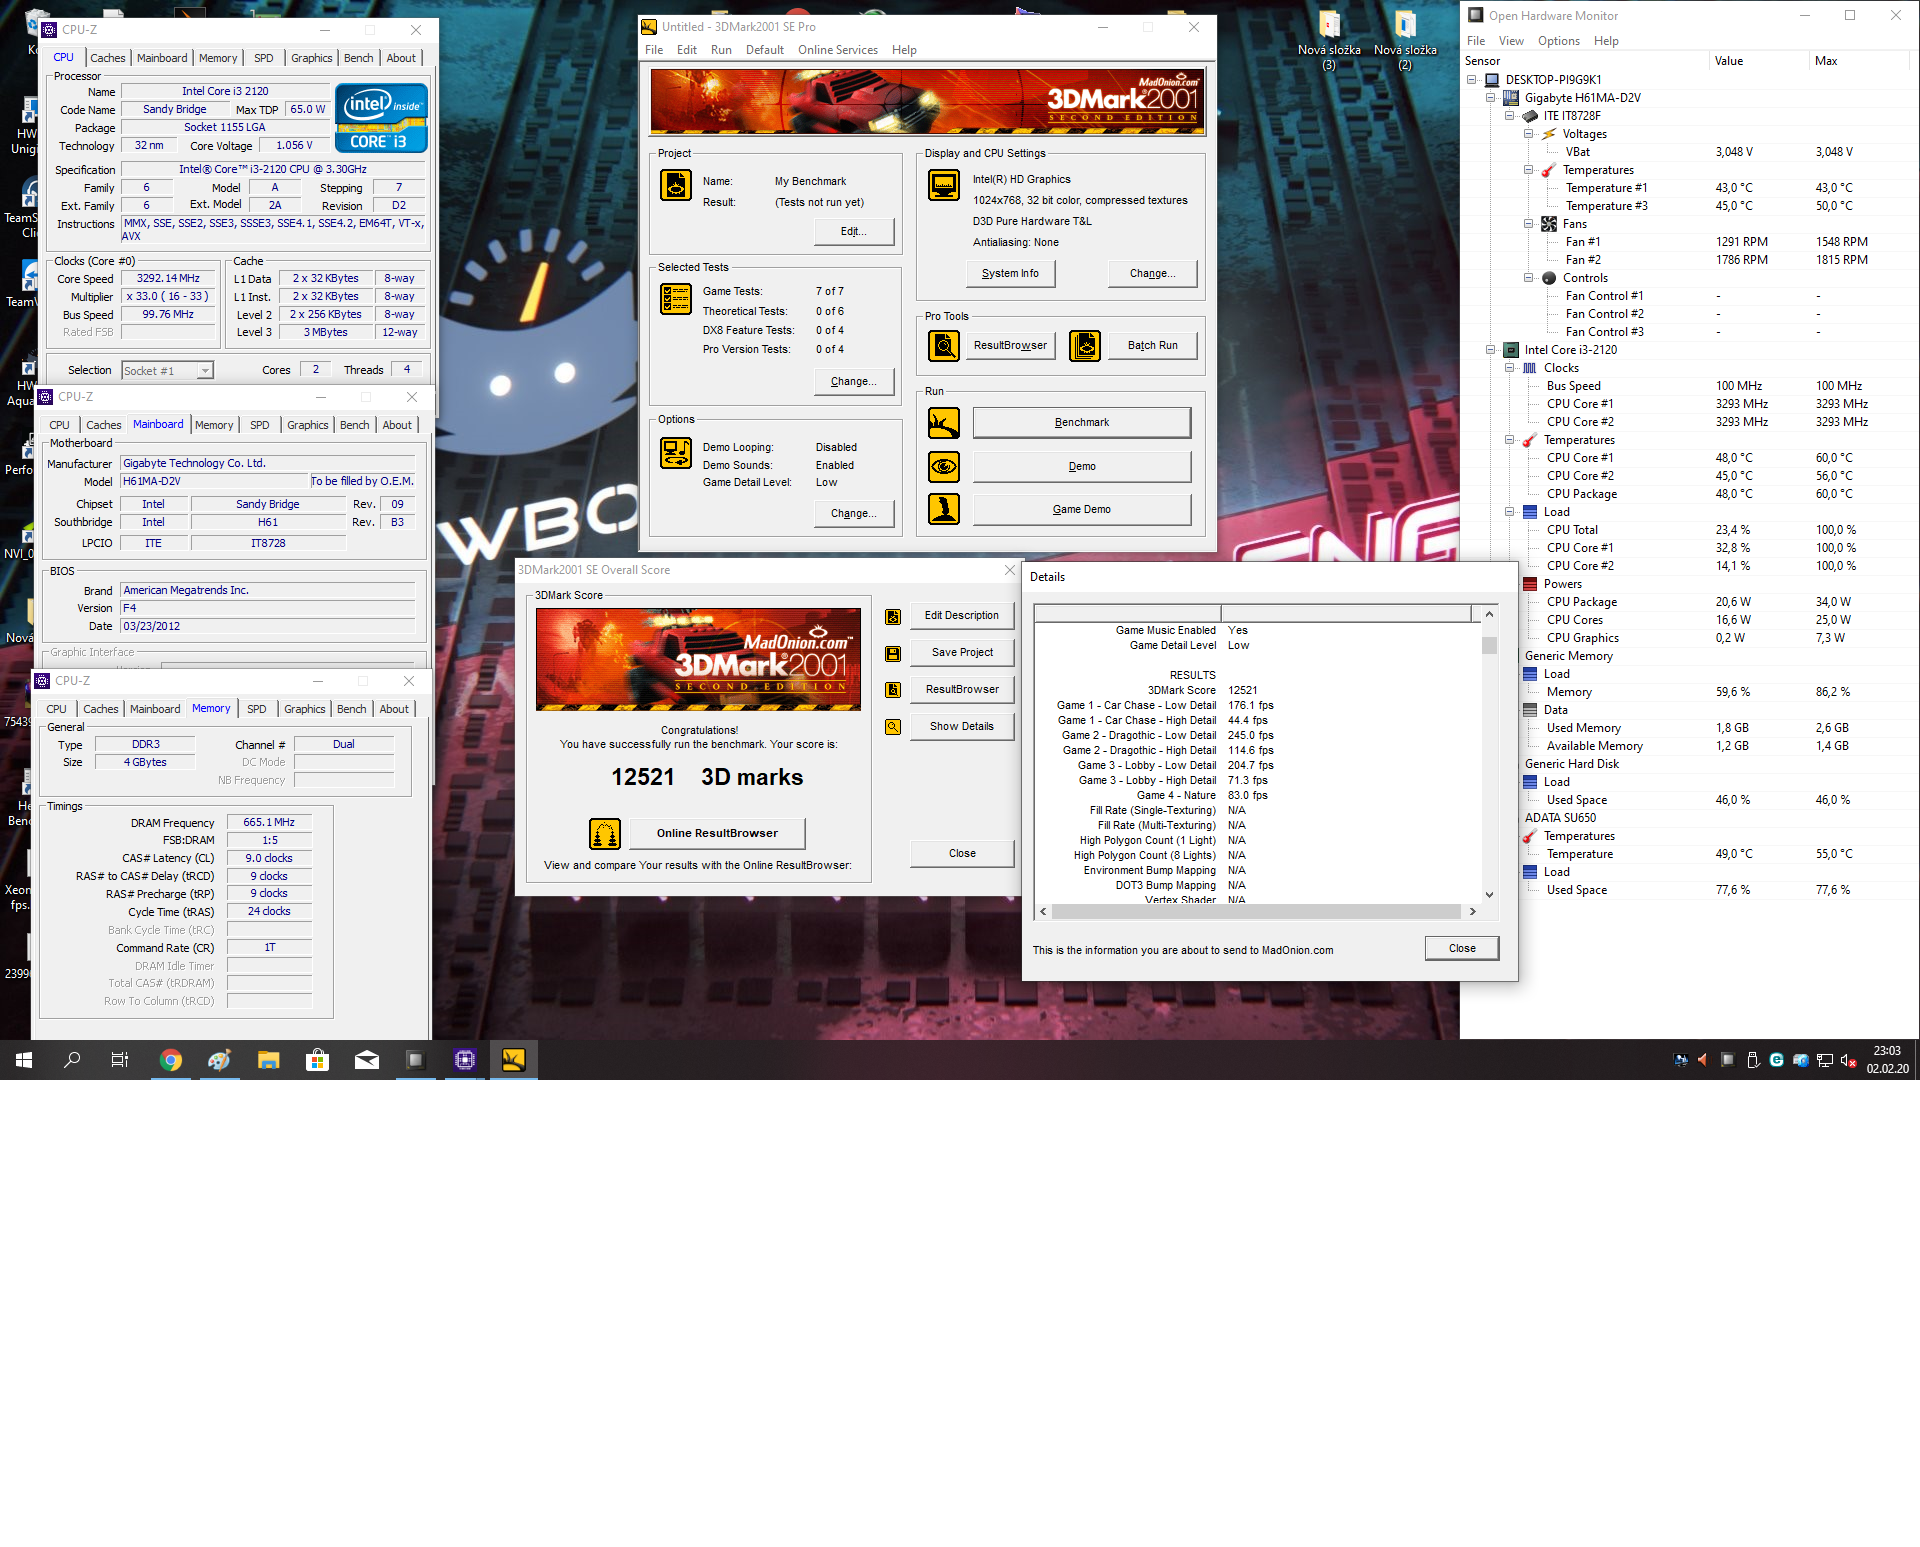Image resolution: width=1920 pixels, height=1547 pixels.
Task: Switch to SPD tab in CPU-Z Mainboard window
Action: 260,425
